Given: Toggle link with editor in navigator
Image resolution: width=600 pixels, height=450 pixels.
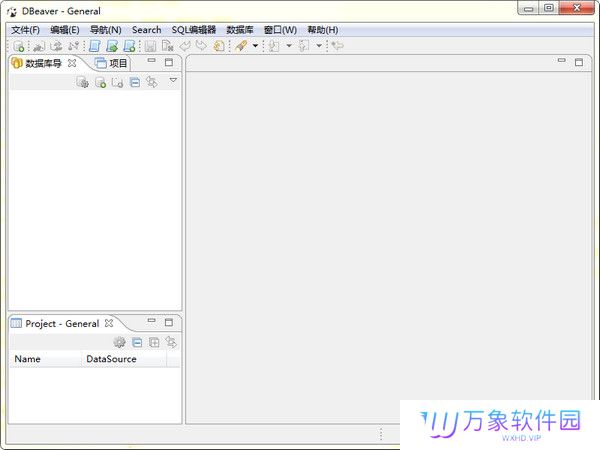Looking at the screenshot, I should click(x=152, y=82).
